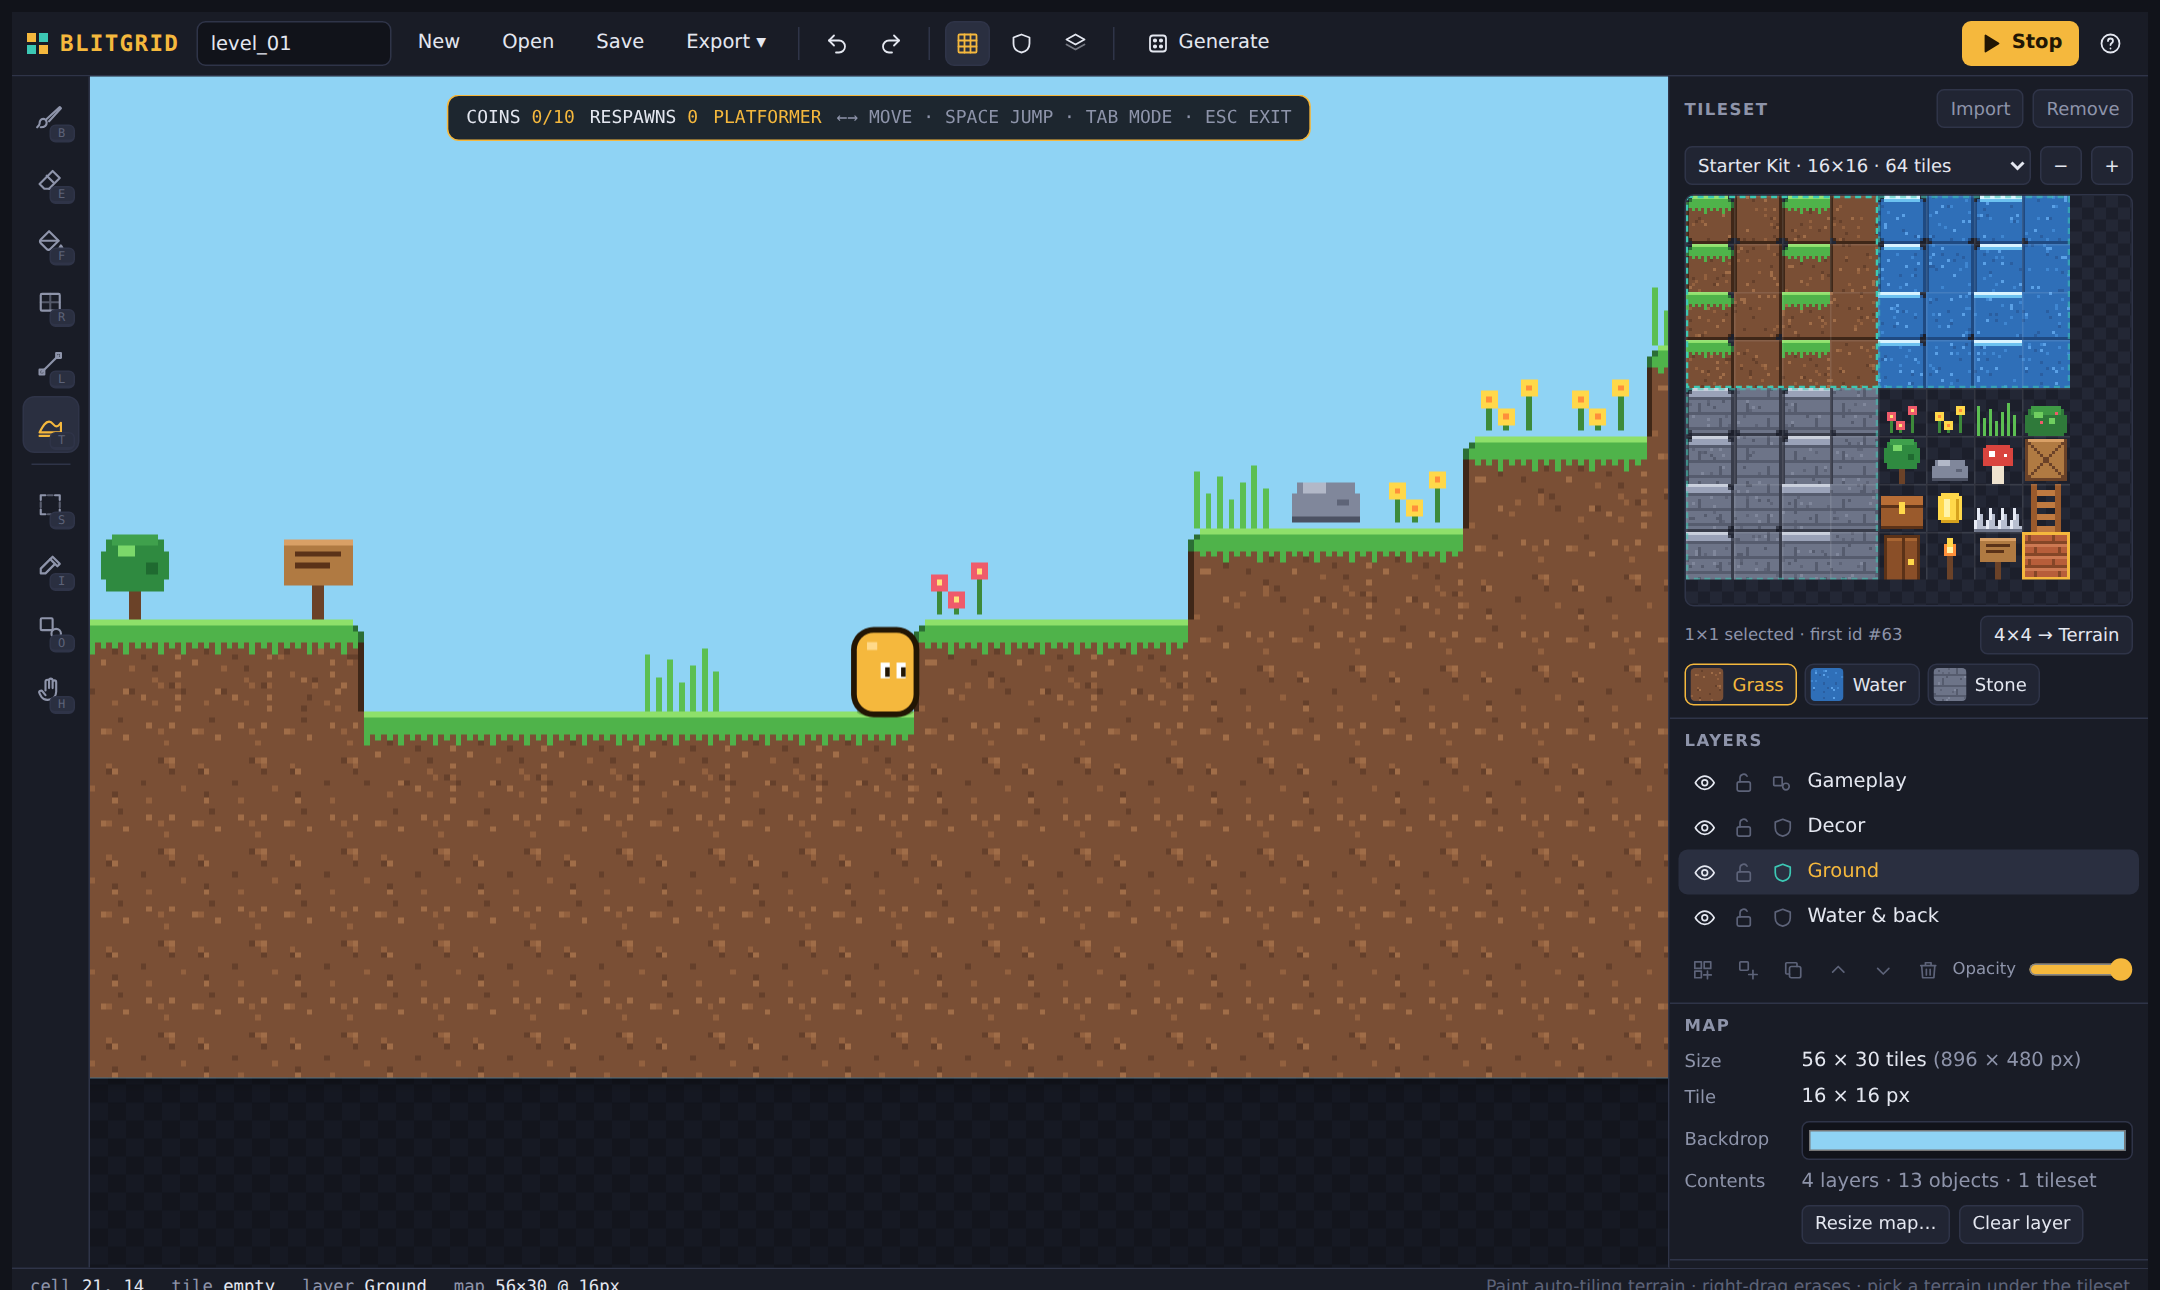Move layer down with chevron arrow
Viewport: 2160px width, 1290px height.
tap(1883, 970)
